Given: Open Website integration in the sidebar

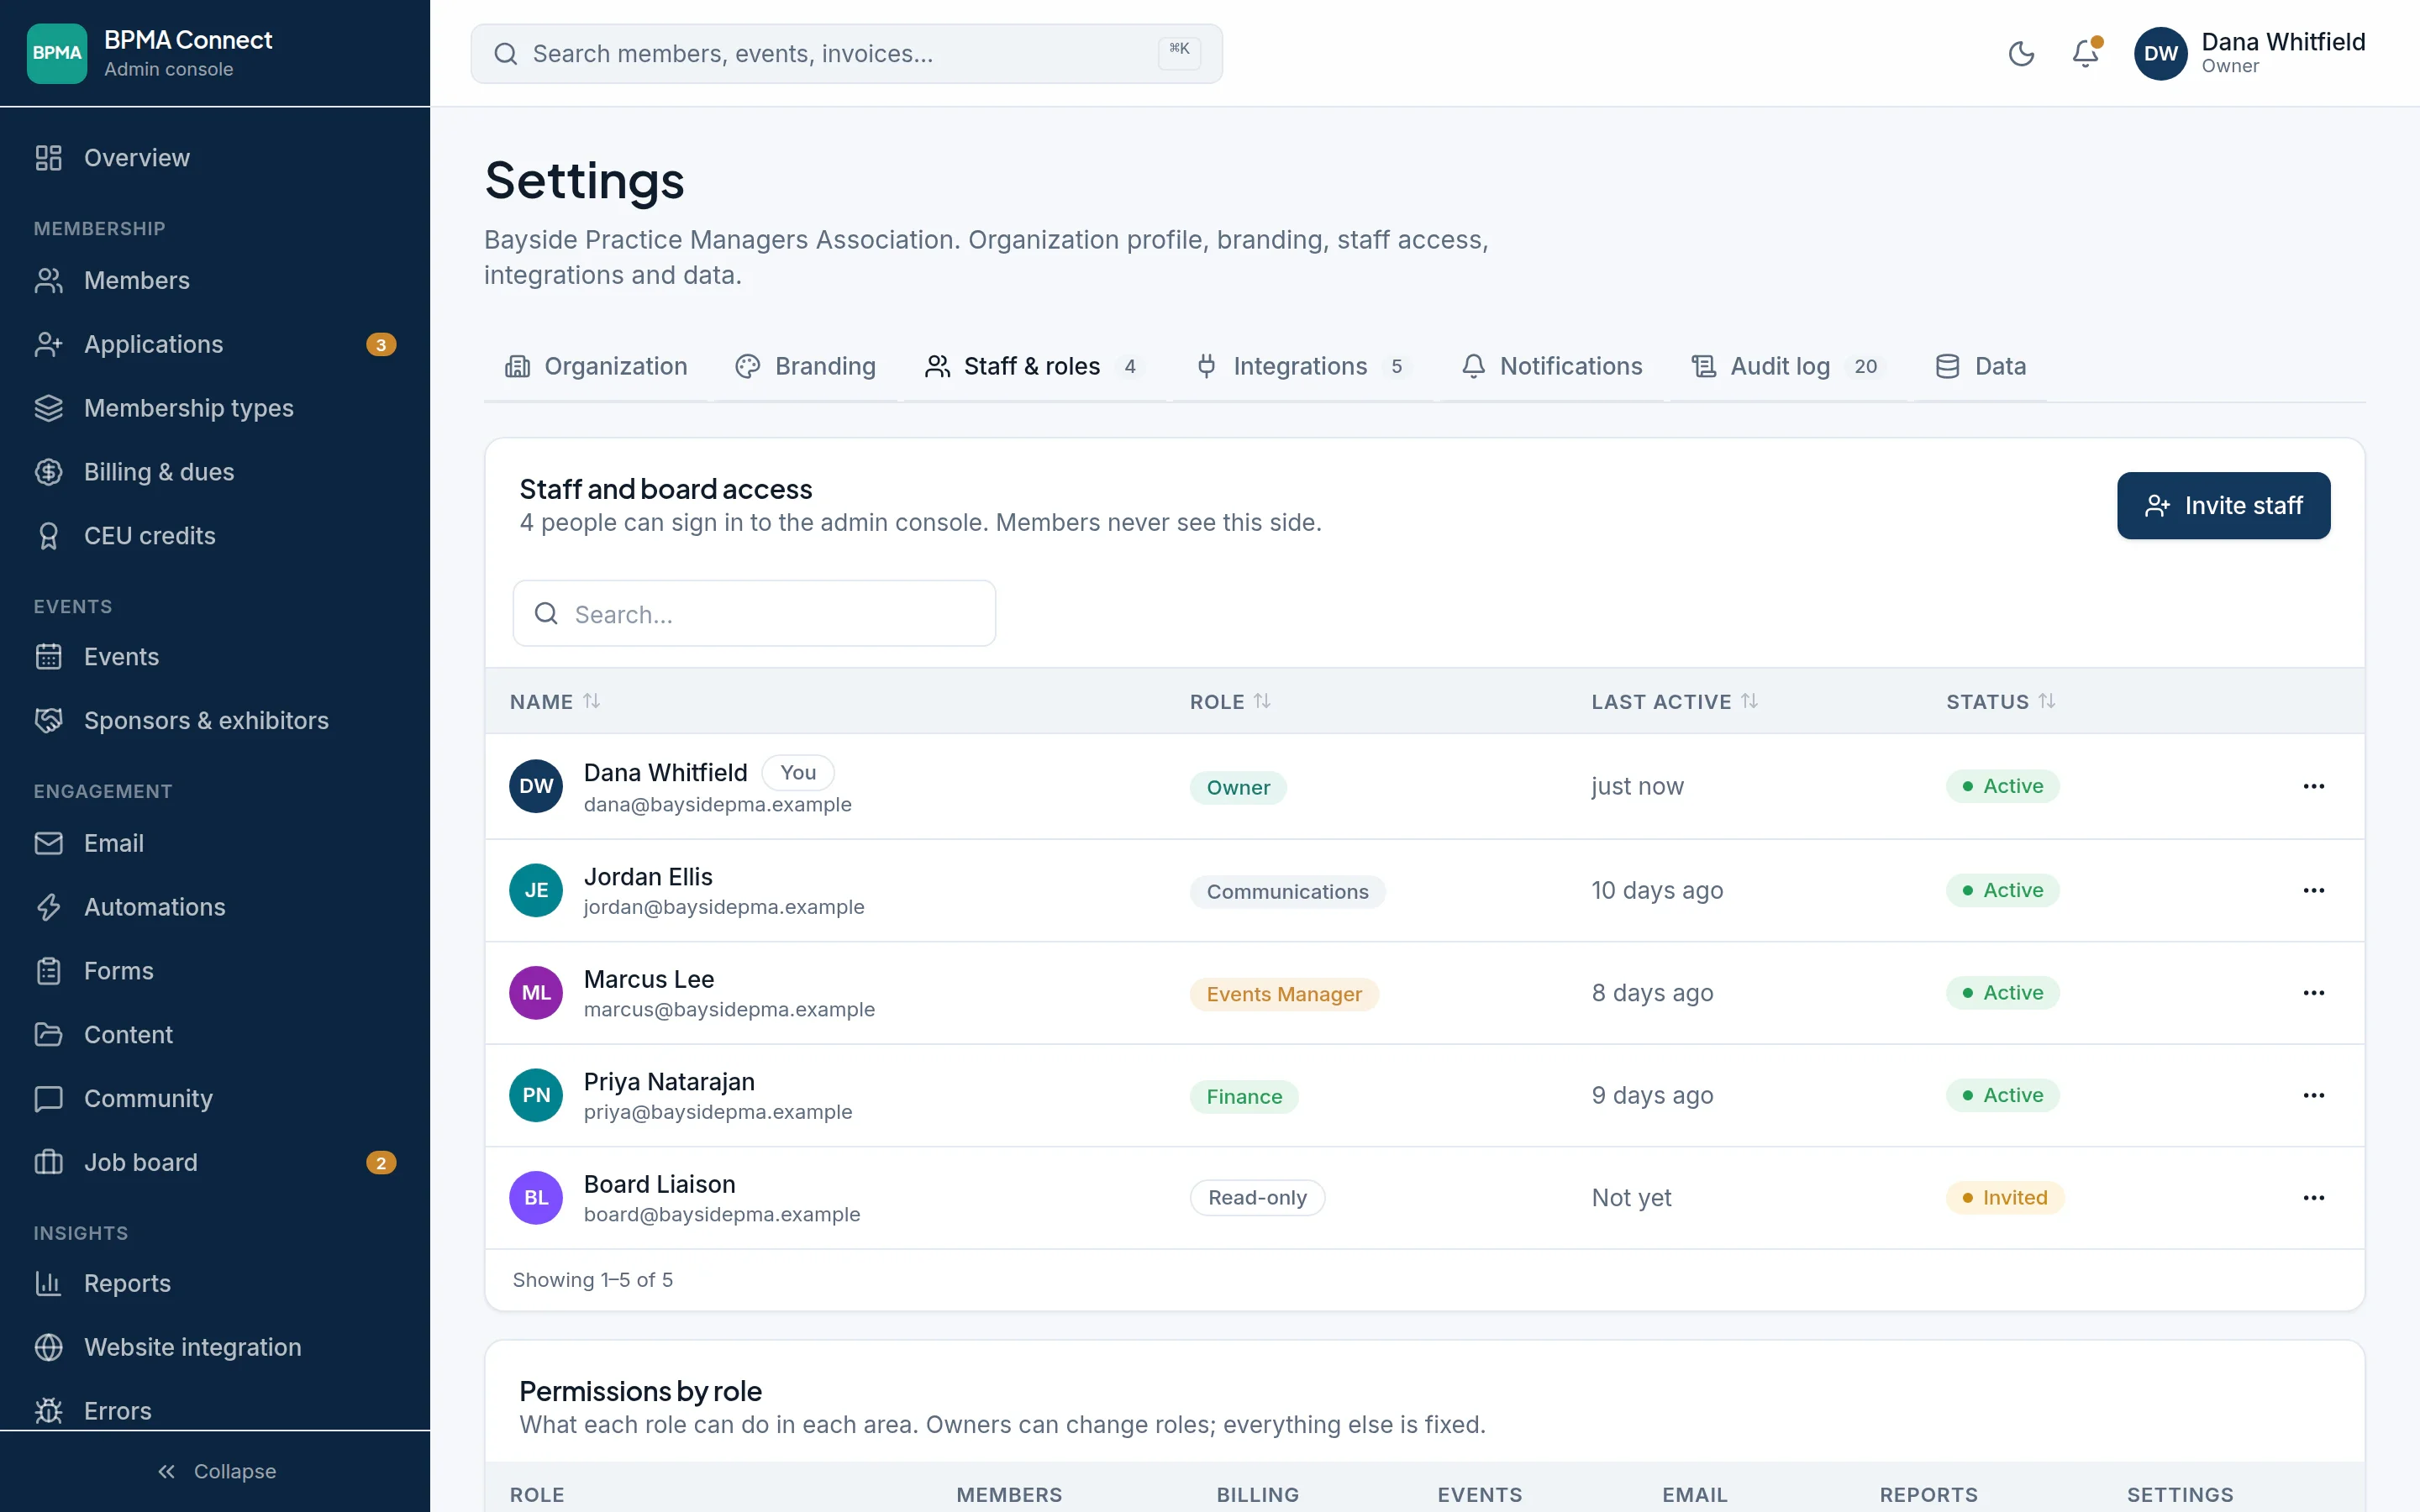Looking at the screenshot, I should click(215, 1347).
